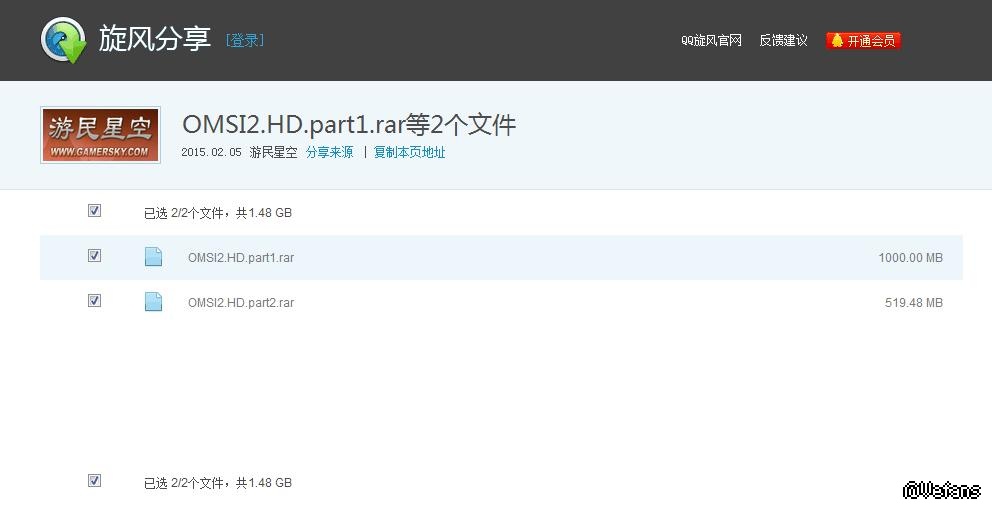Click the red 开通会员 button

point(863,40)
